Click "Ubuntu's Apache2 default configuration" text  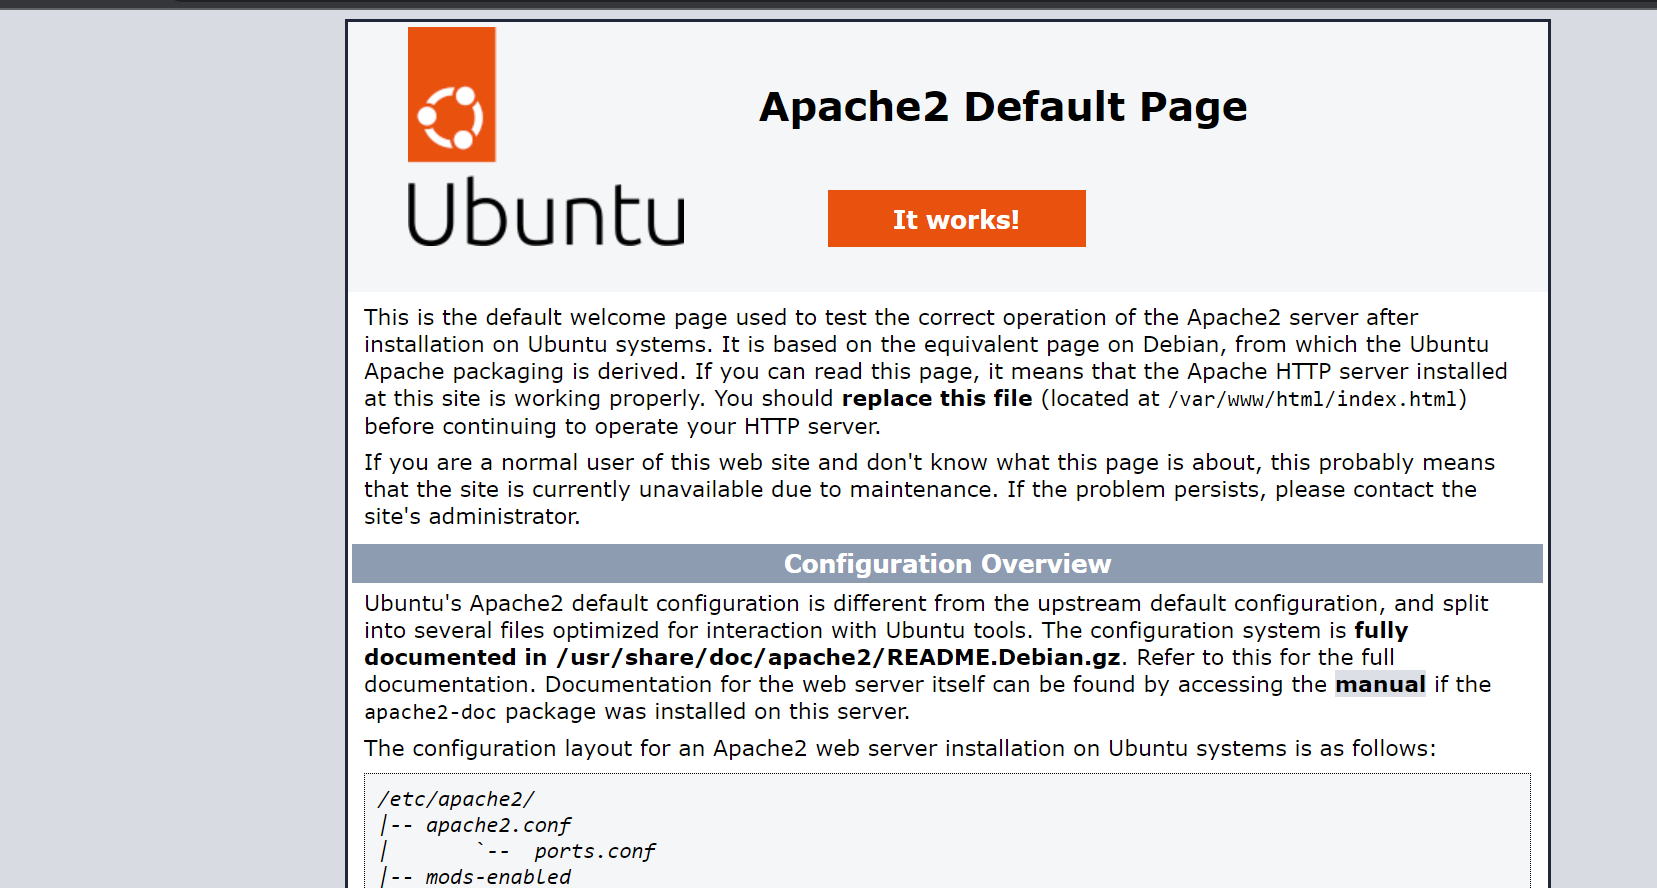[x=581, y=603]
